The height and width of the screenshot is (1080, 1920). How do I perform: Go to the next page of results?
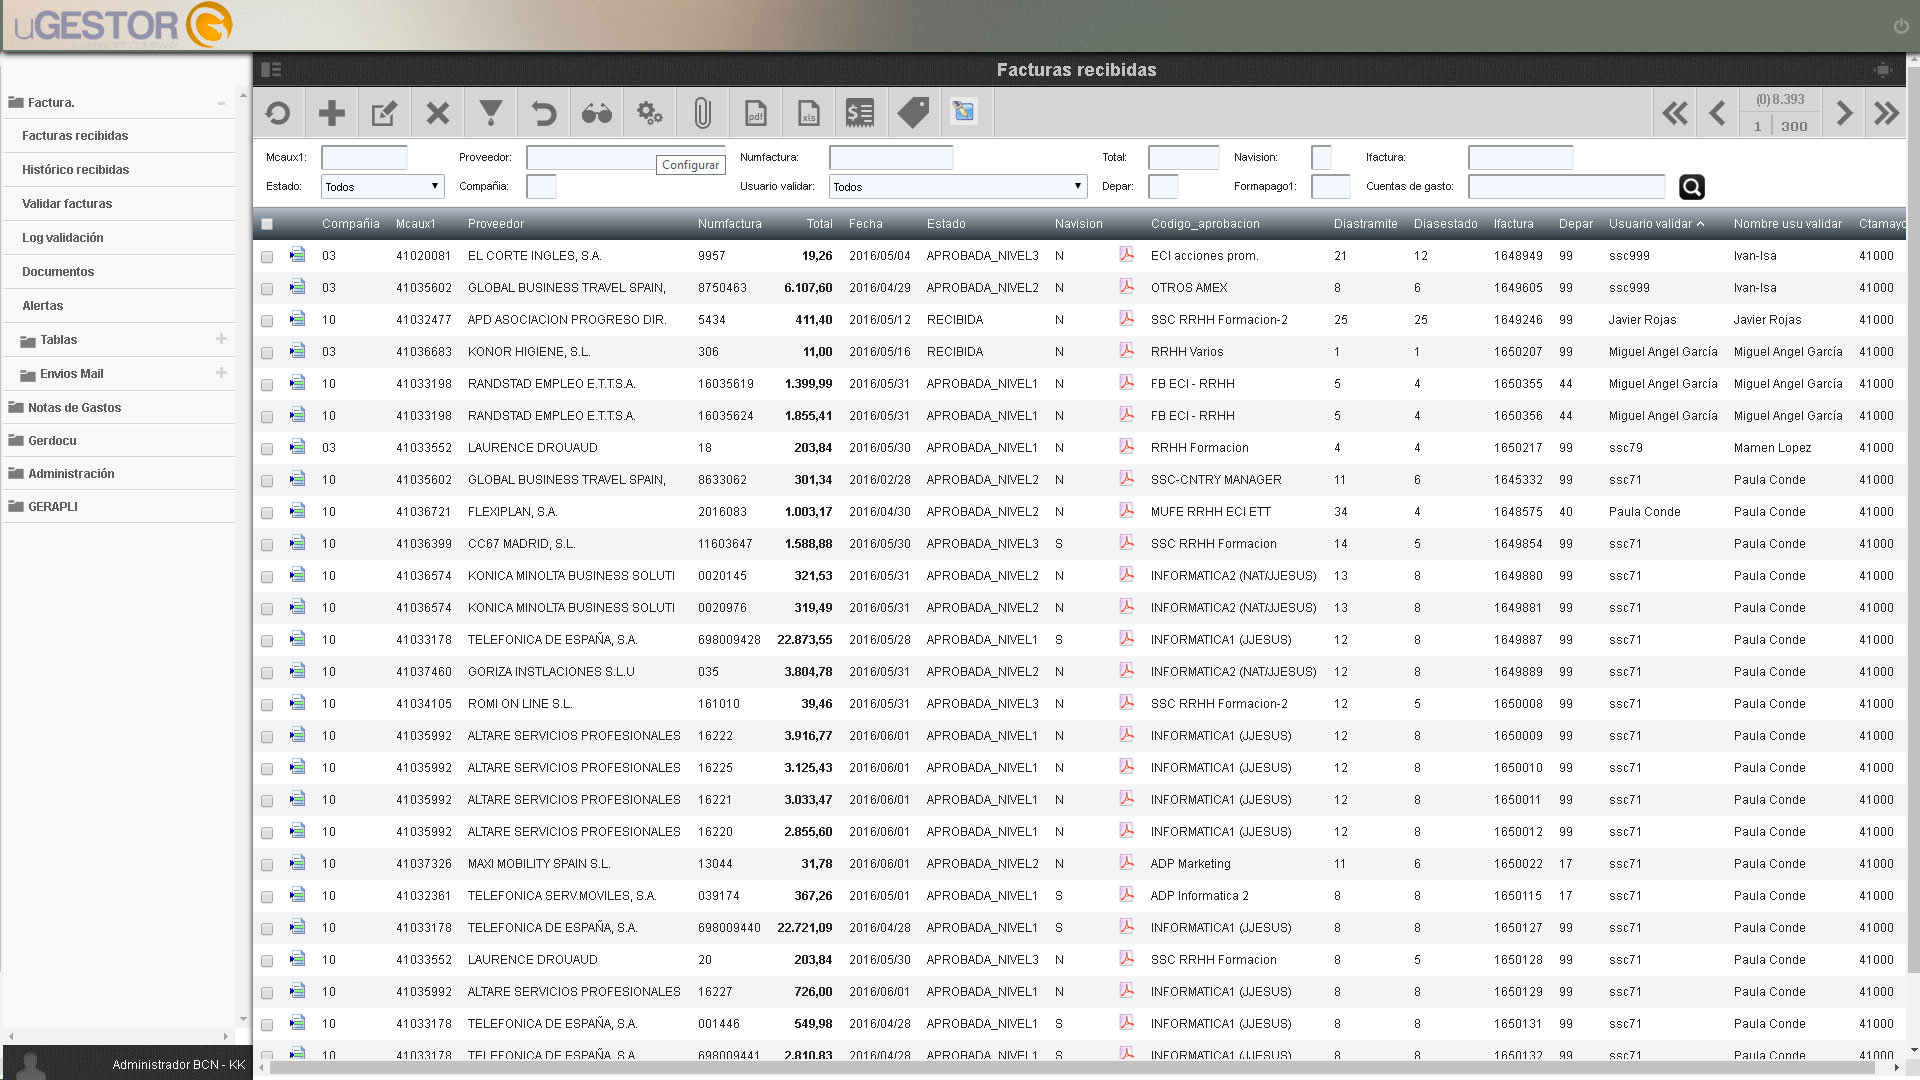tap(1844, 113)
